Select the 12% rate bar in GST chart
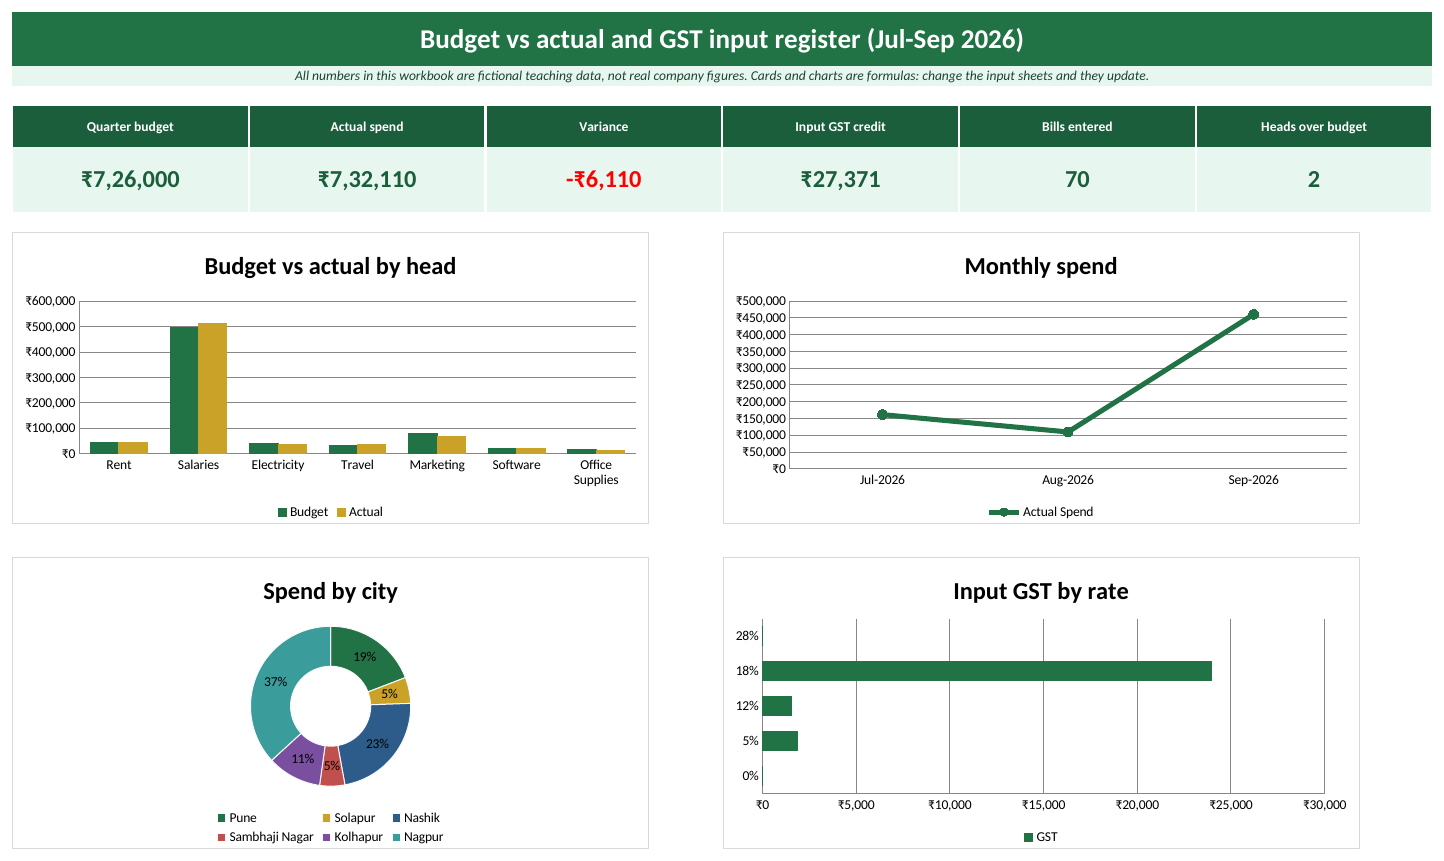This screenshot has width=1444, height=861. pos(777,706)
